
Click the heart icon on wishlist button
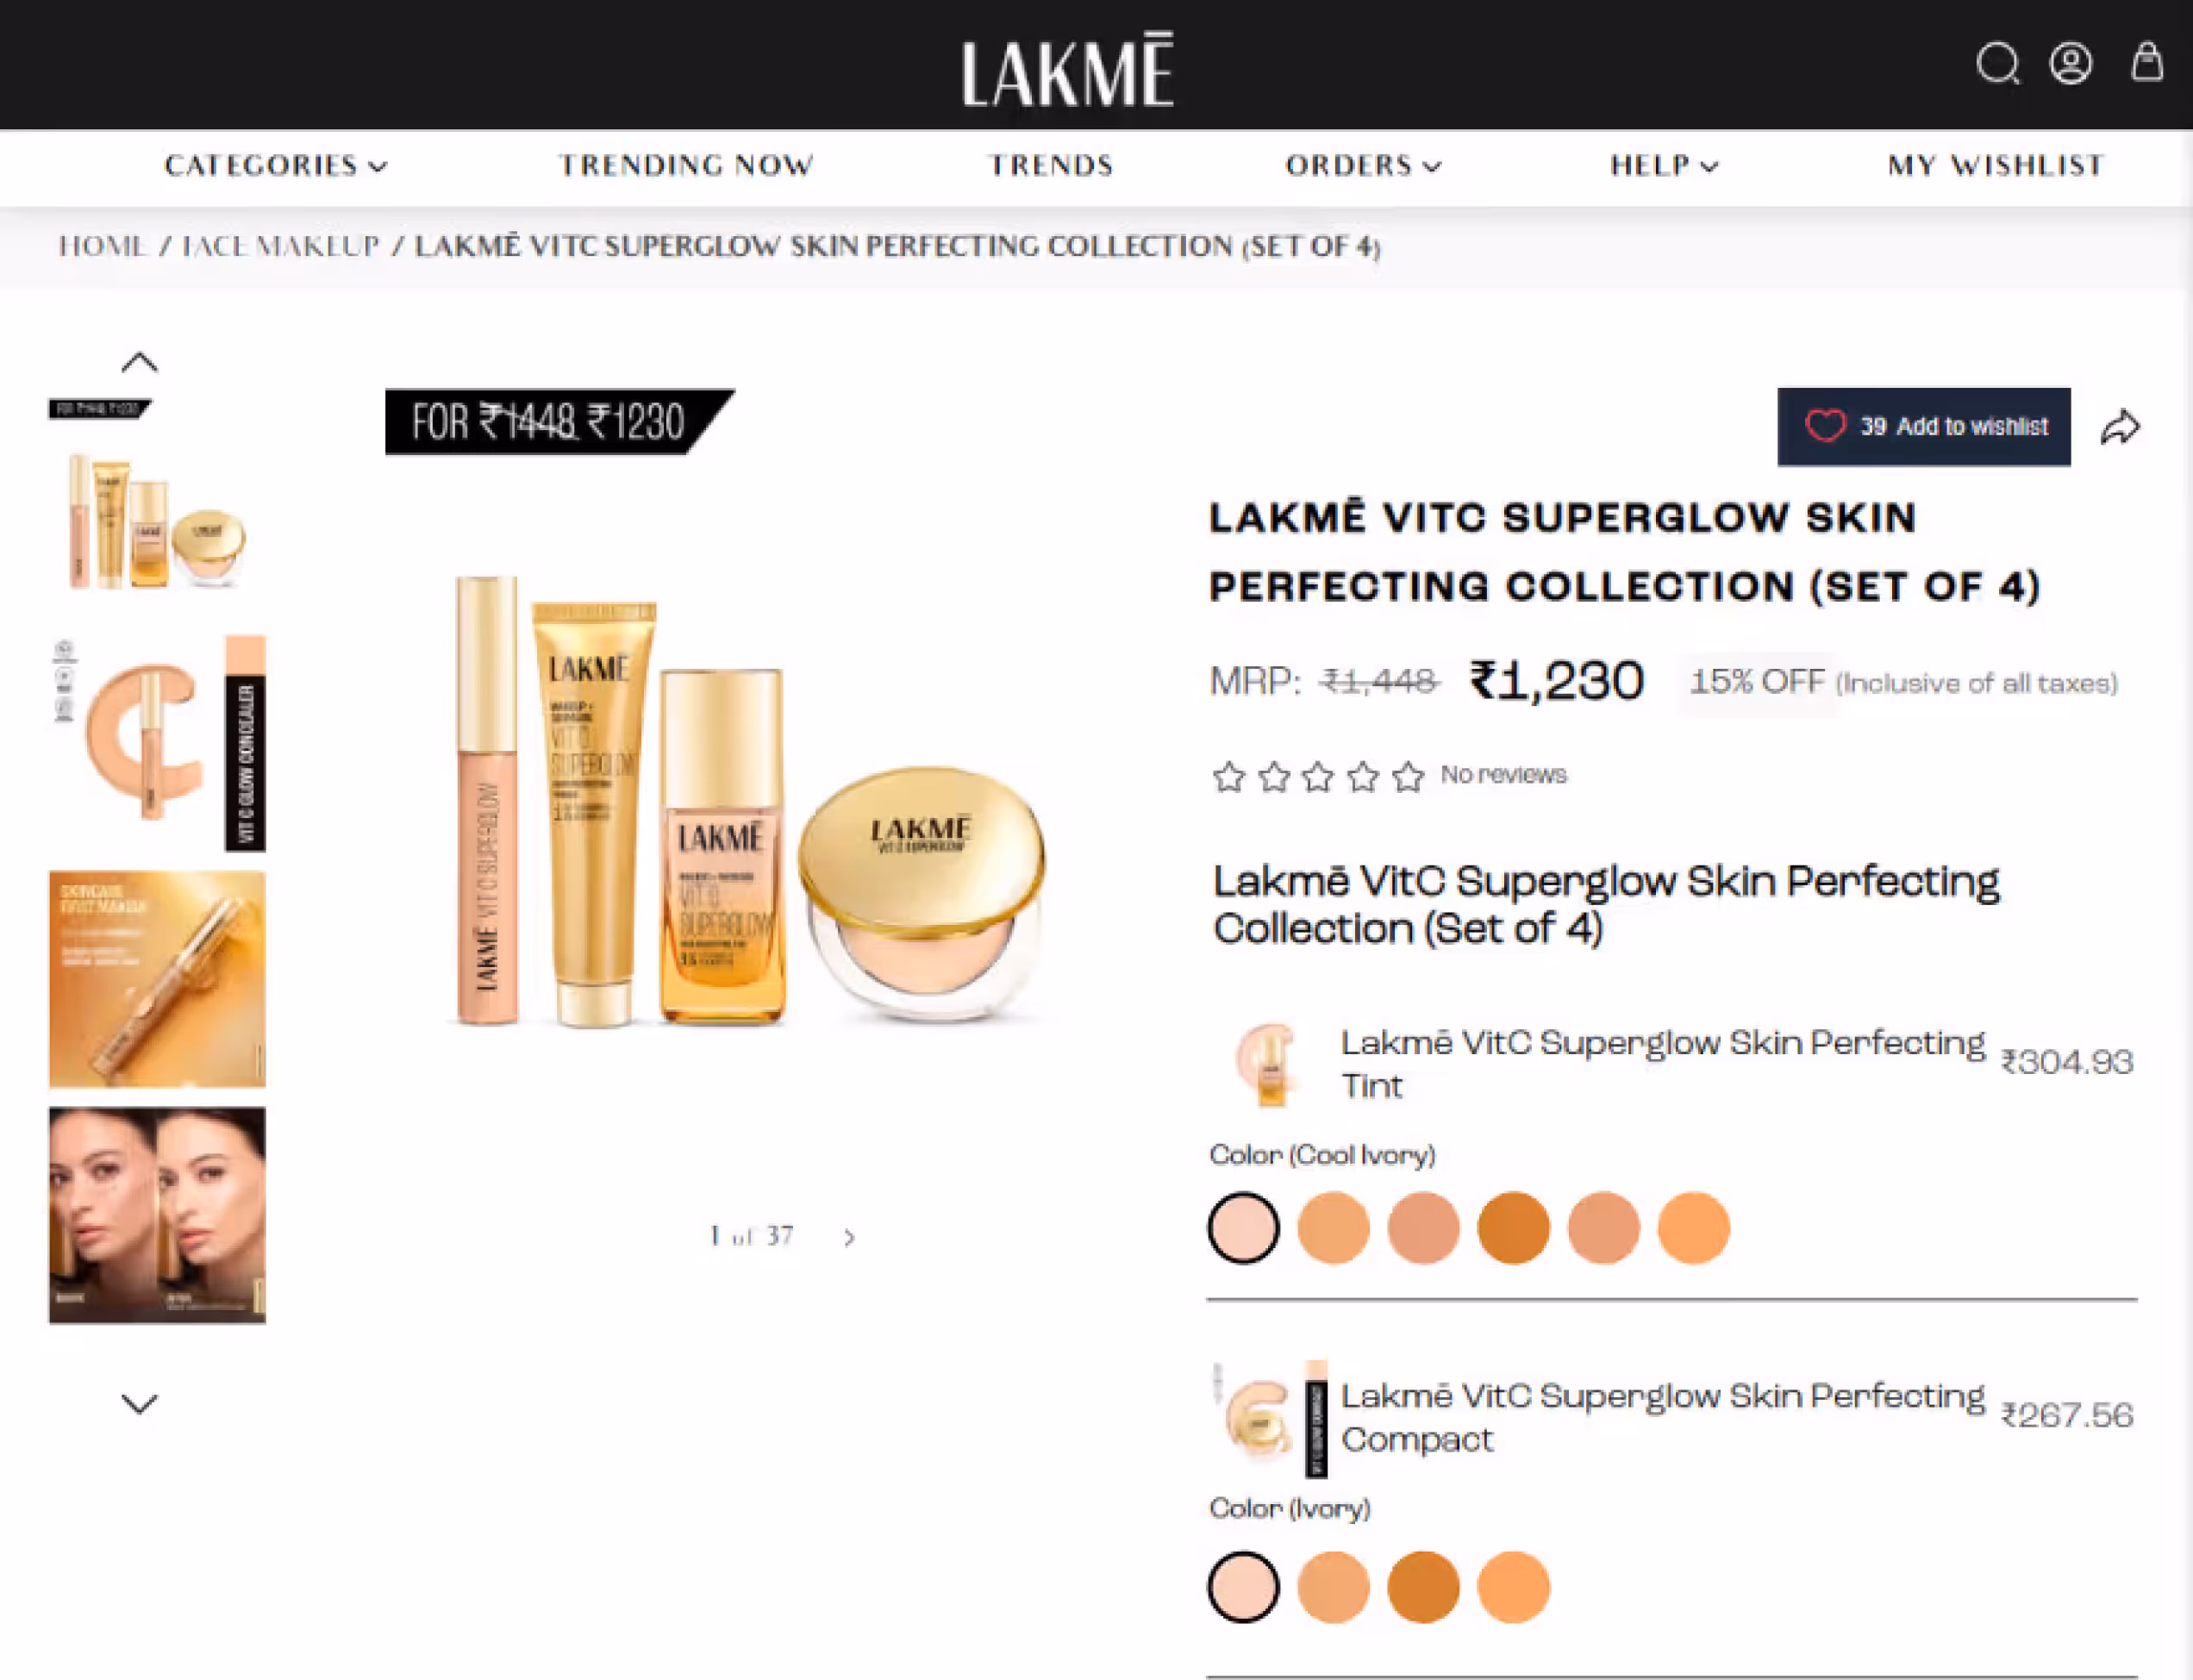tap(1825, 426)
